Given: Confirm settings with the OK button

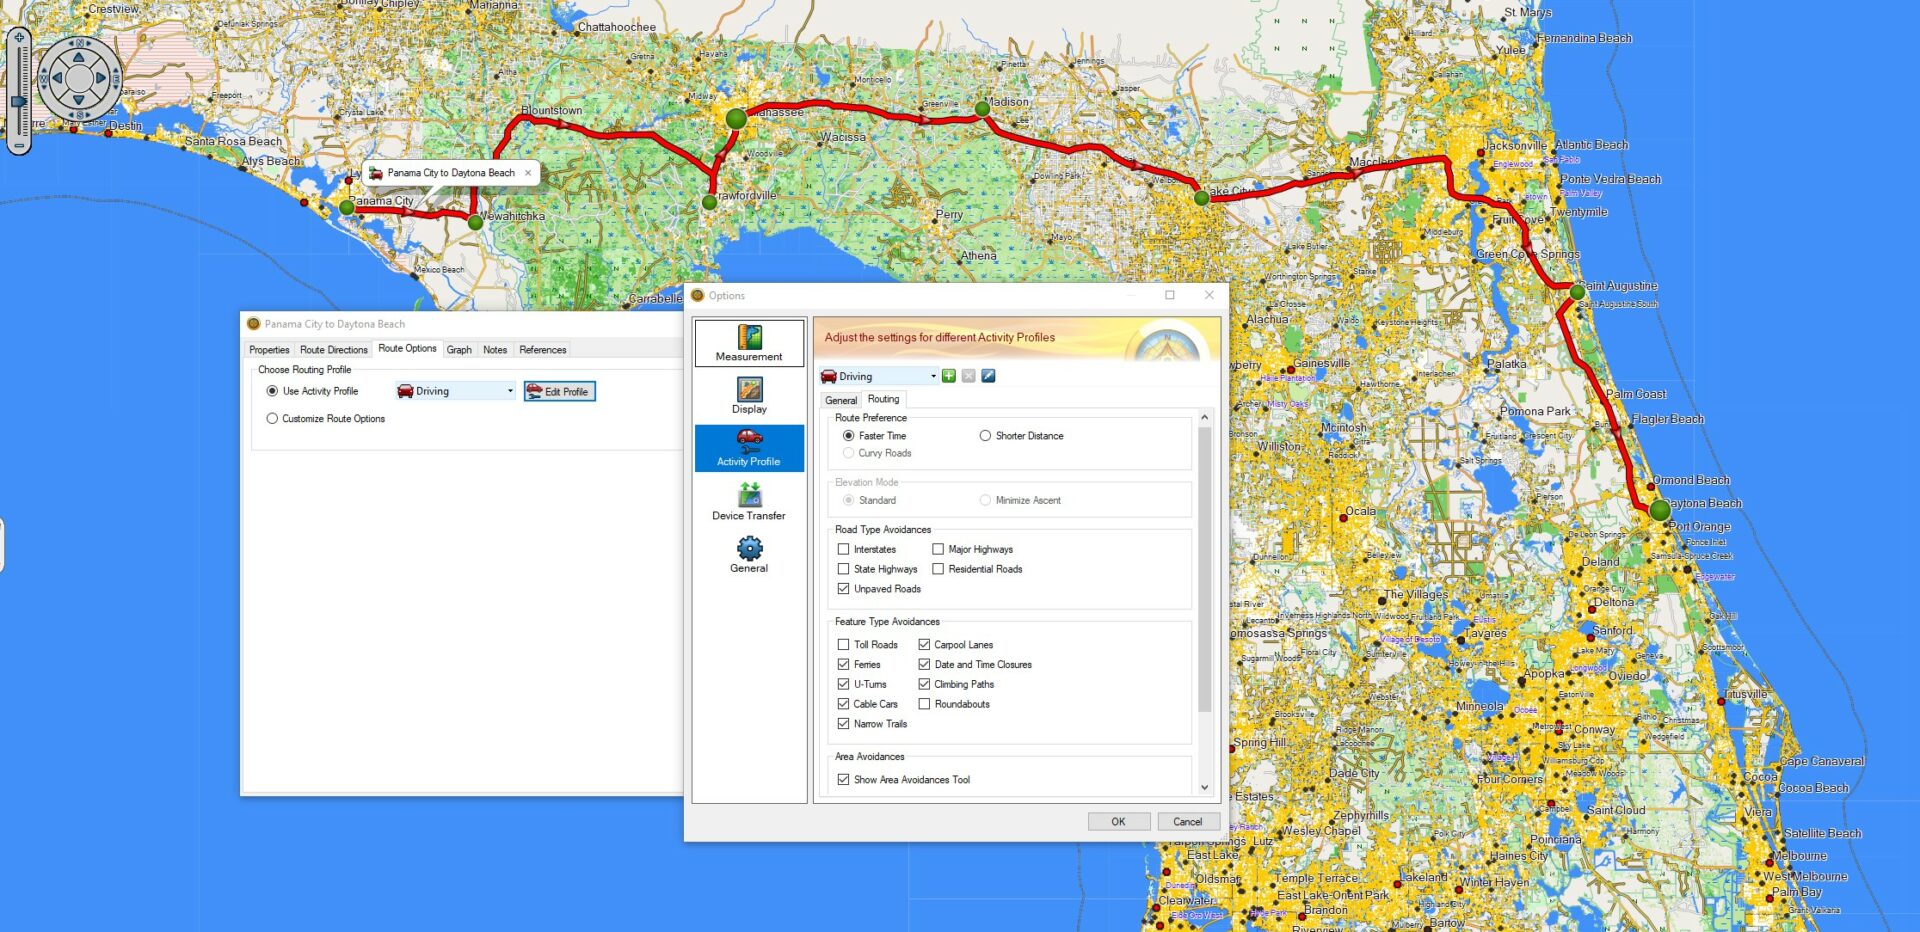Looking at the screenshot, I should (1118, 820).
